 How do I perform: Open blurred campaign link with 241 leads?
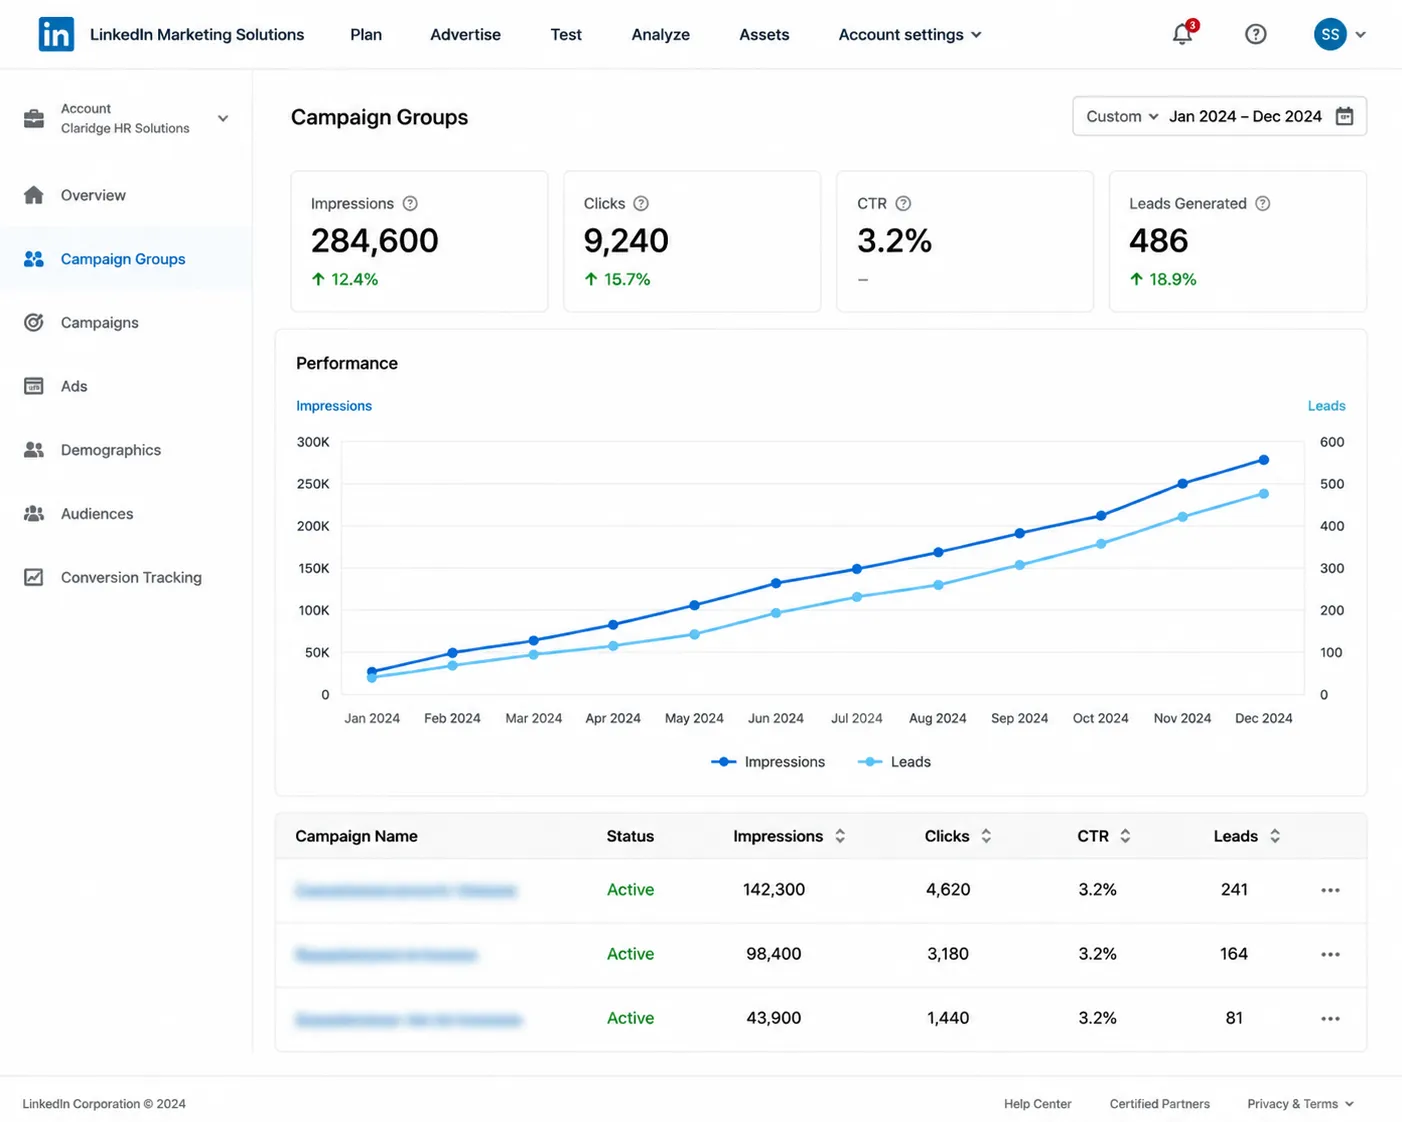click(x=406, y=890)
